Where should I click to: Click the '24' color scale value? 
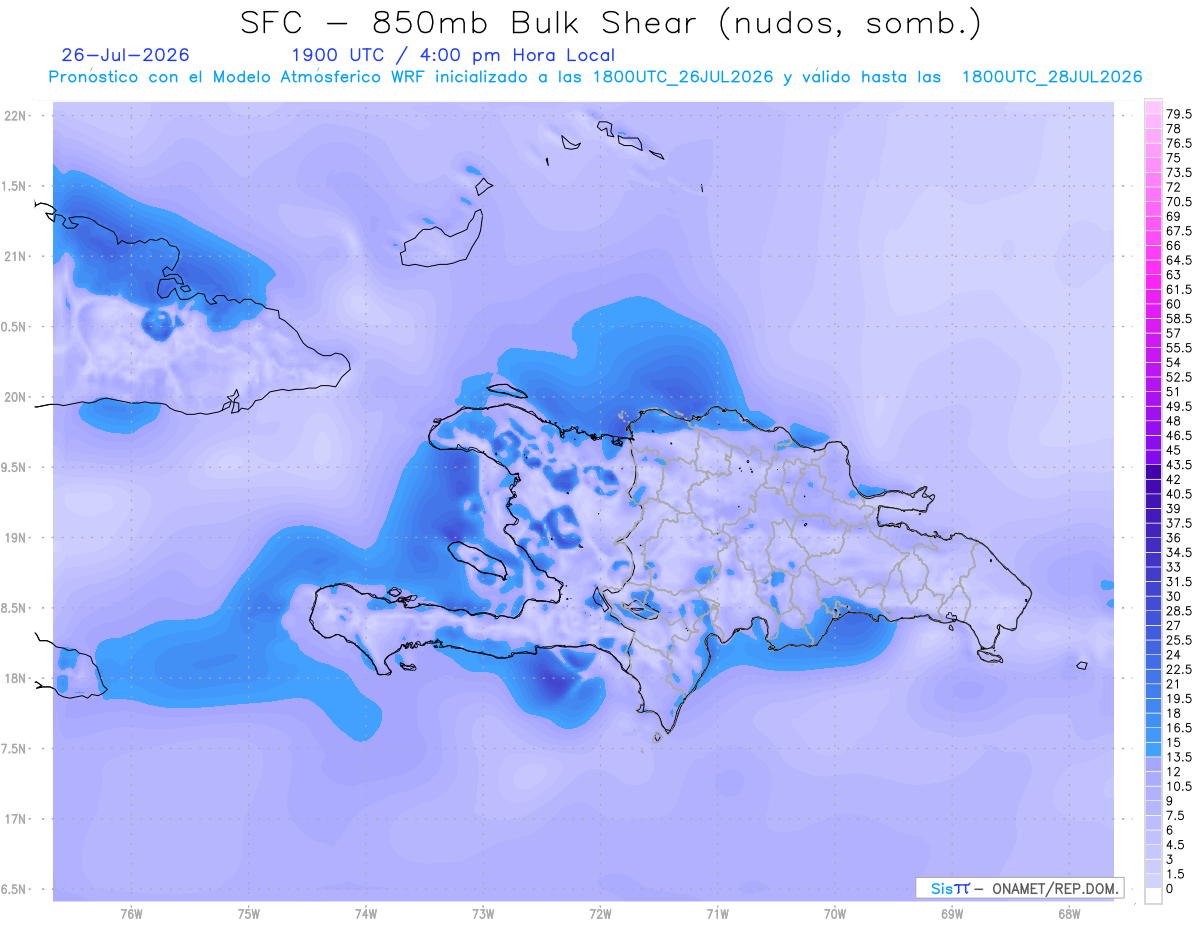1174,654
